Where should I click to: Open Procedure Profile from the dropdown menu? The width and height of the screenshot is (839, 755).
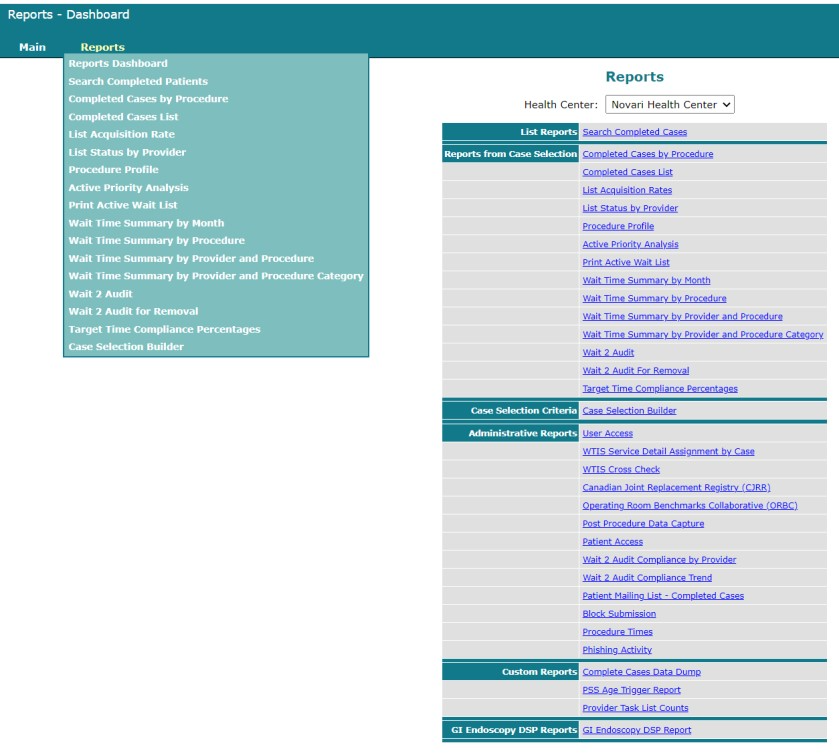[x=113, y=170]
